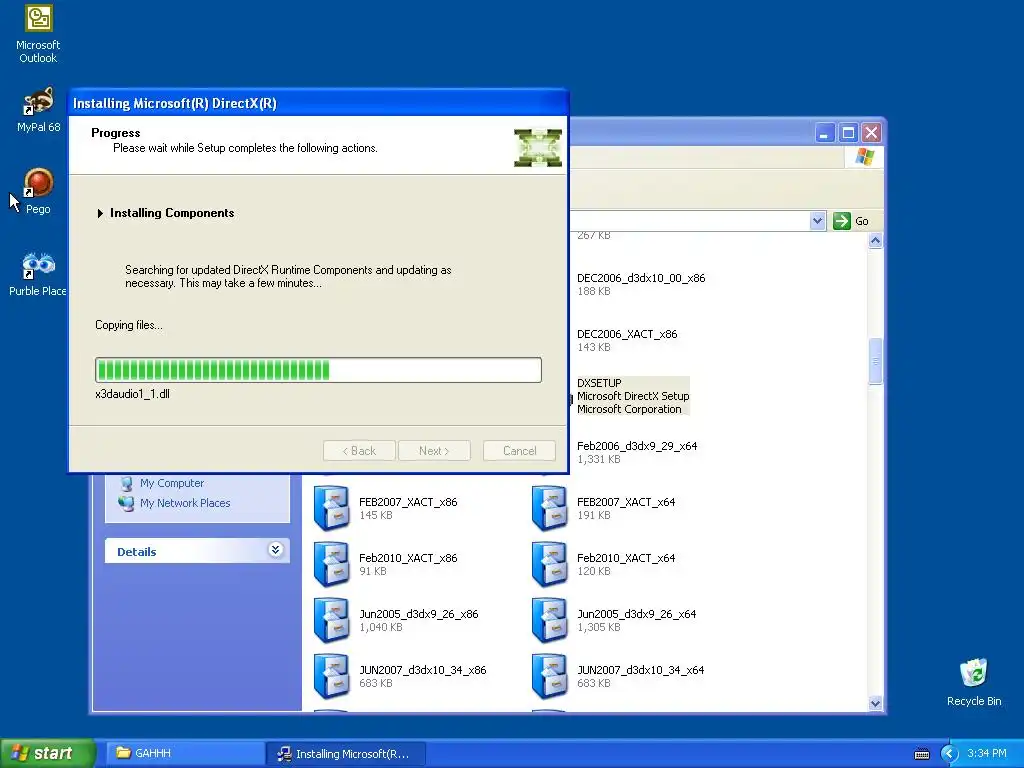Select the Feb2010_XACT_x64 cabinet icon
This screenshot has height=768, width=1024.
tap(549, 564)
